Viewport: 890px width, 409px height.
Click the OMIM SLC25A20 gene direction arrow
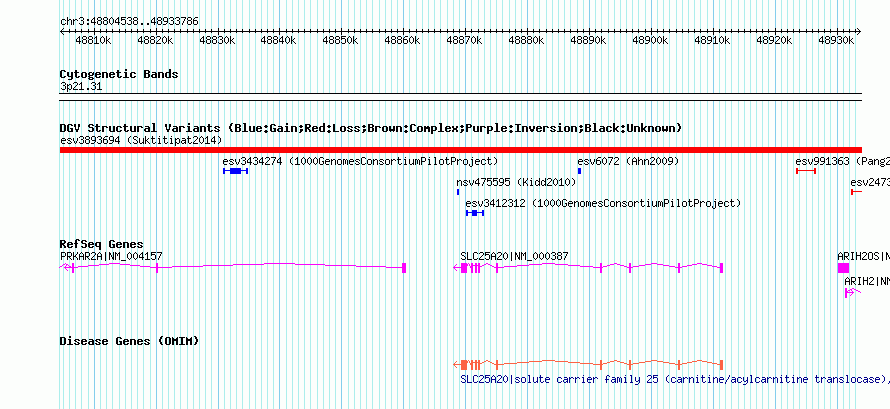(x=457, y=365)
